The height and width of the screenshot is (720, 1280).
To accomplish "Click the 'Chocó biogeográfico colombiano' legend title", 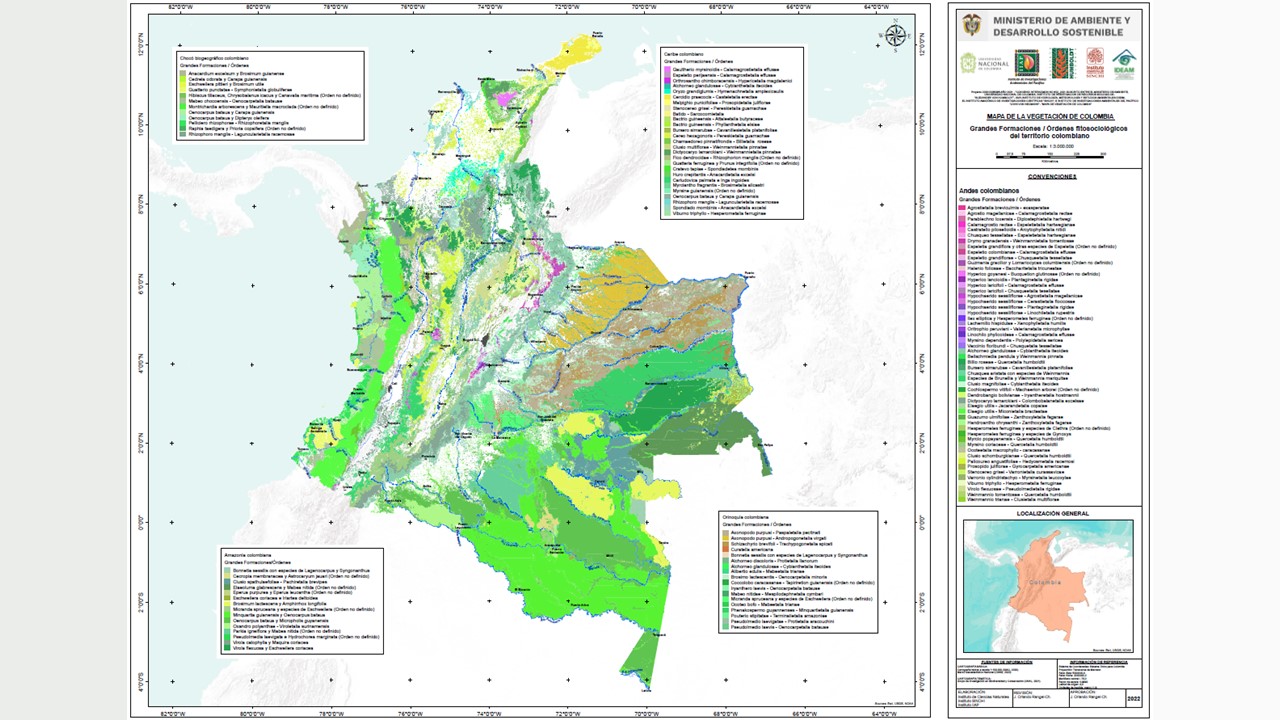I will [x=214, y=59].
